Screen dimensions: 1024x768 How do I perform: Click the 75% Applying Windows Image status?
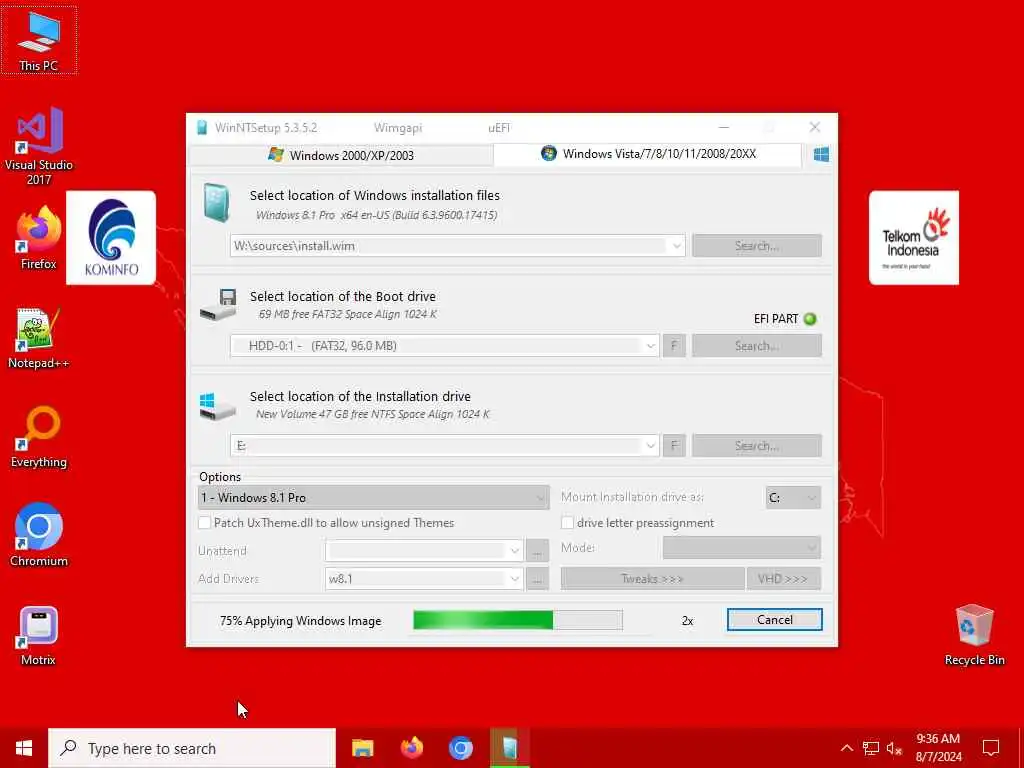click(x=300, y=621)
